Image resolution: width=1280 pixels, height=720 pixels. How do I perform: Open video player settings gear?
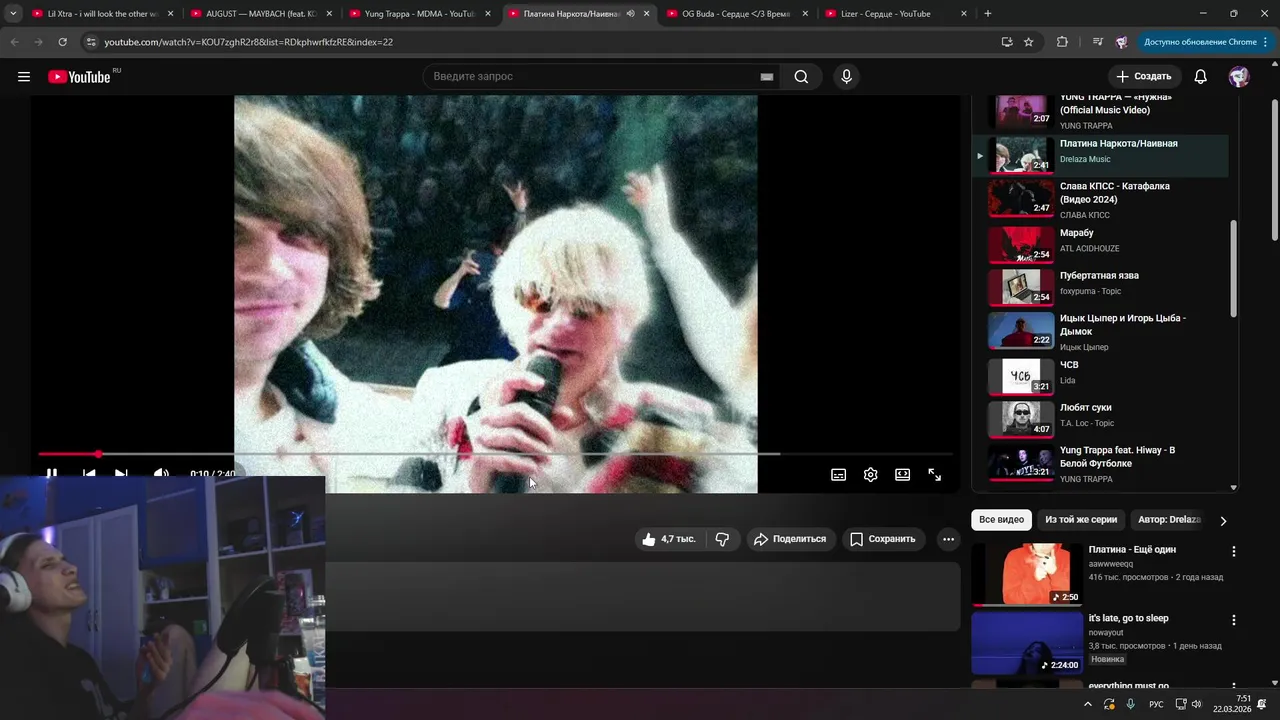pyautogui.click(x=871, y=475)
